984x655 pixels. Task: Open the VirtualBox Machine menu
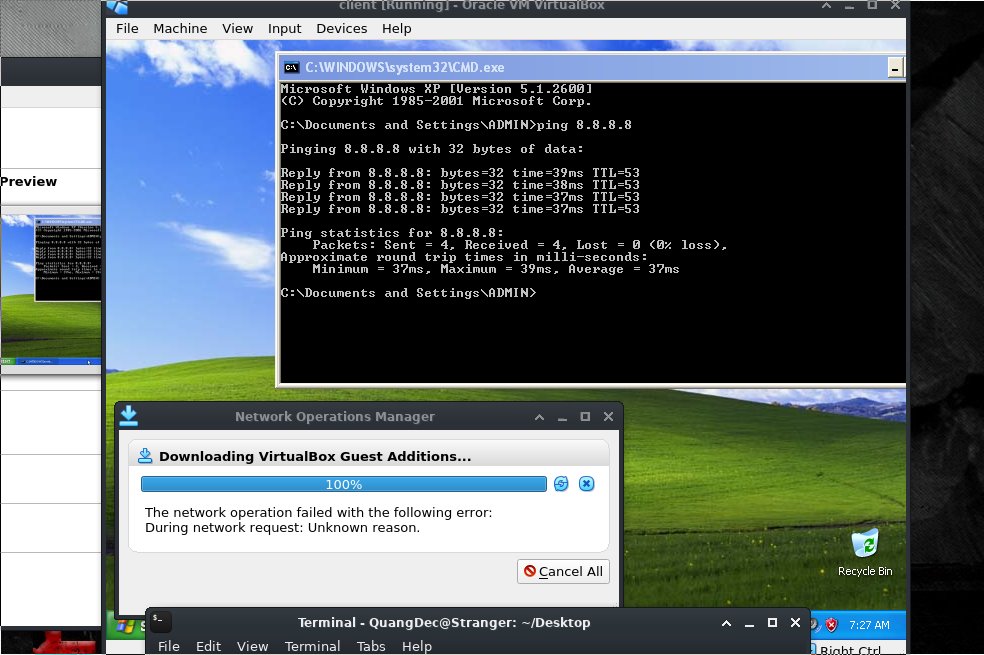tap(180, 29)
